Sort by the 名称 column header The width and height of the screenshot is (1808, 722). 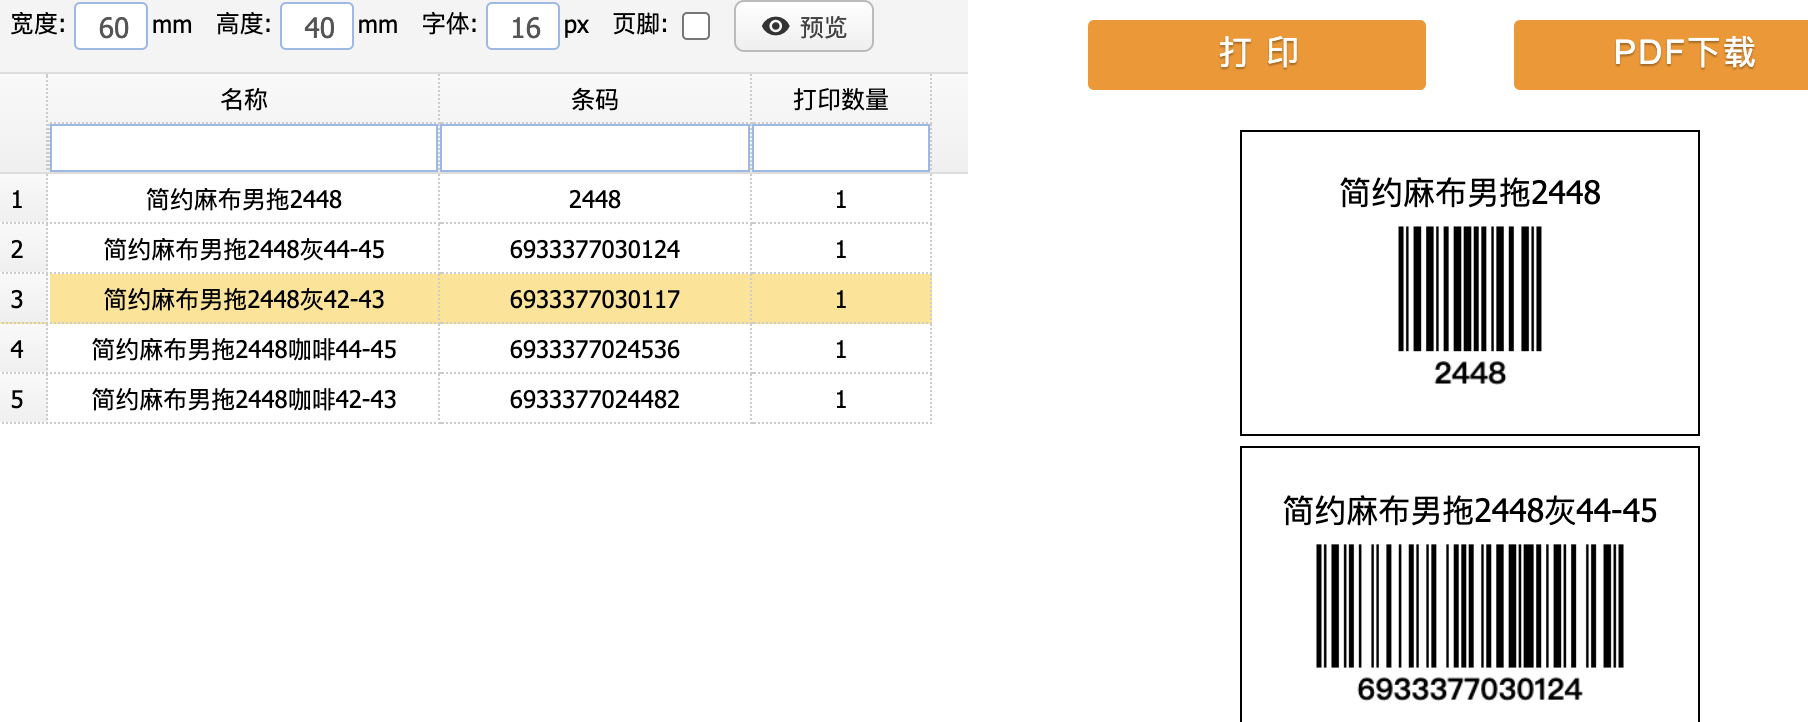(244, 99)
